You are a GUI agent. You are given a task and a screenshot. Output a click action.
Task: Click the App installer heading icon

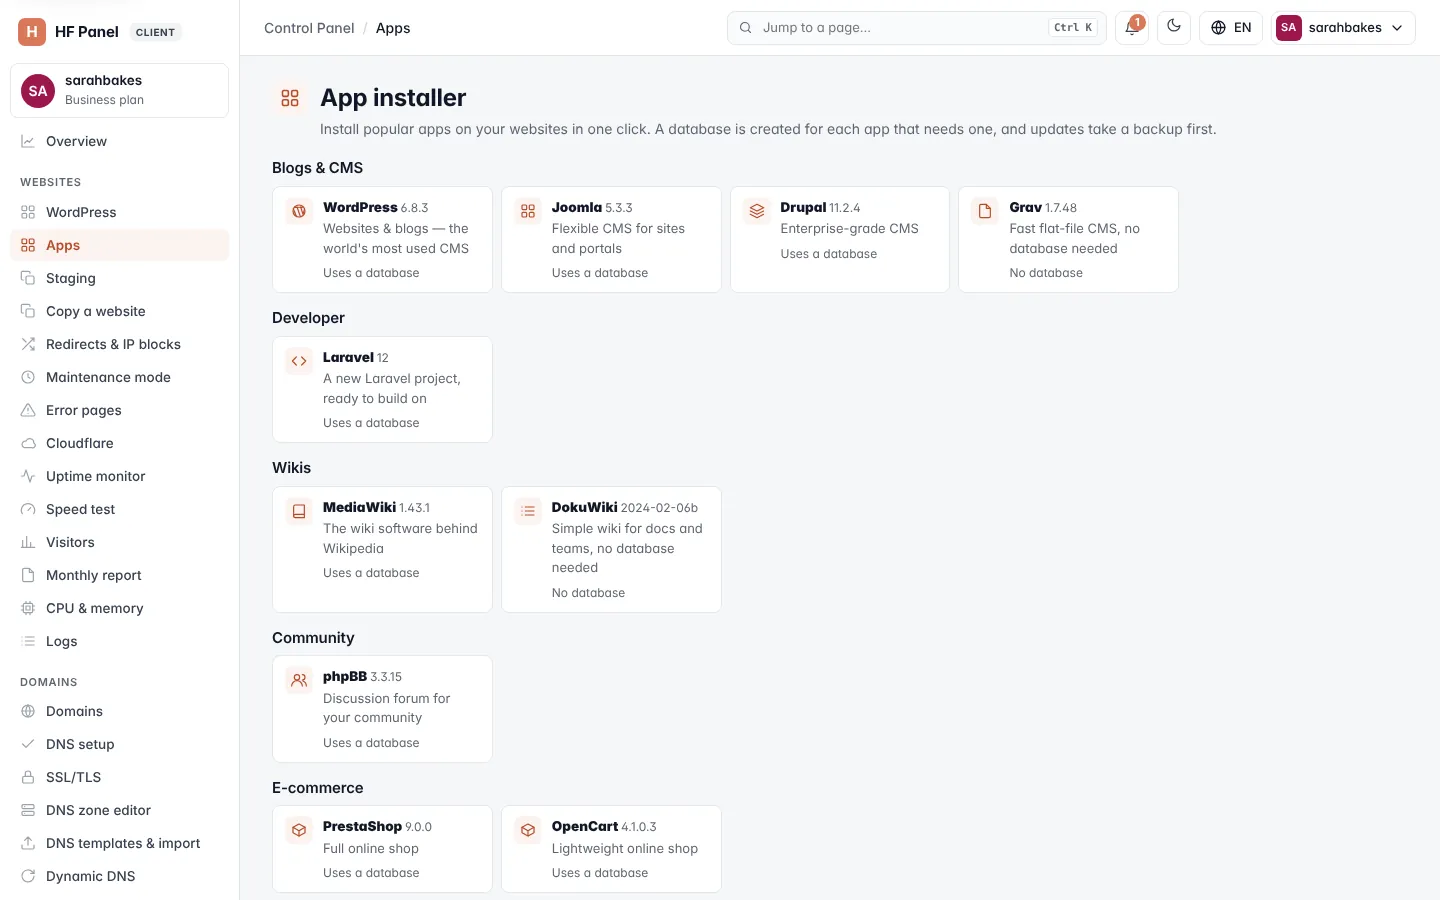tap(290, 98)
